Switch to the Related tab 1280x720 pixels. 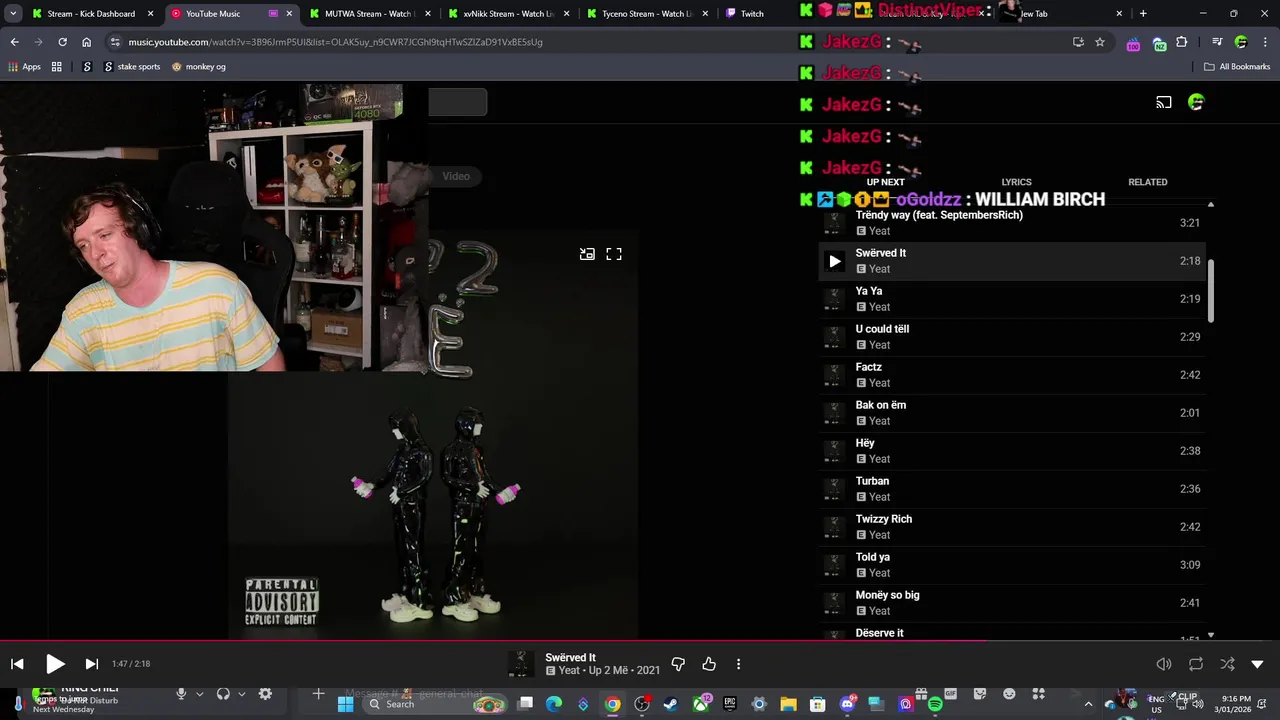[x=1148, y=182]
